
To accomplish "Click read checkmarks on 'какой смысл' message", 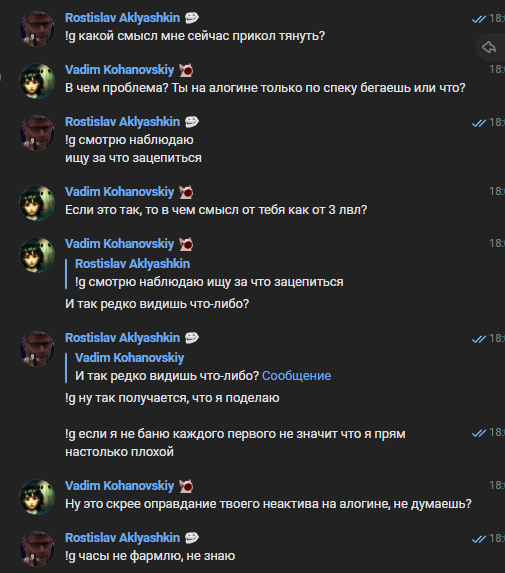I will coord(479,19).
